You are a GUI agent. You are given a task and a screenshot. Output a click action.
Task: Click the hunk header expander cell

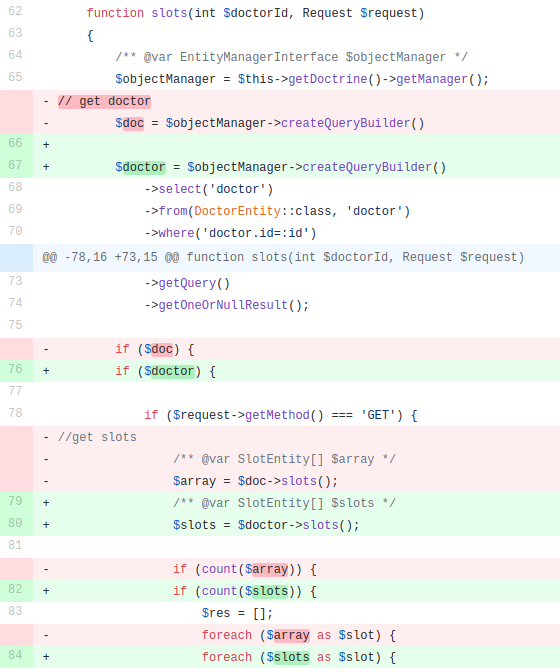(x=16, y=258)
